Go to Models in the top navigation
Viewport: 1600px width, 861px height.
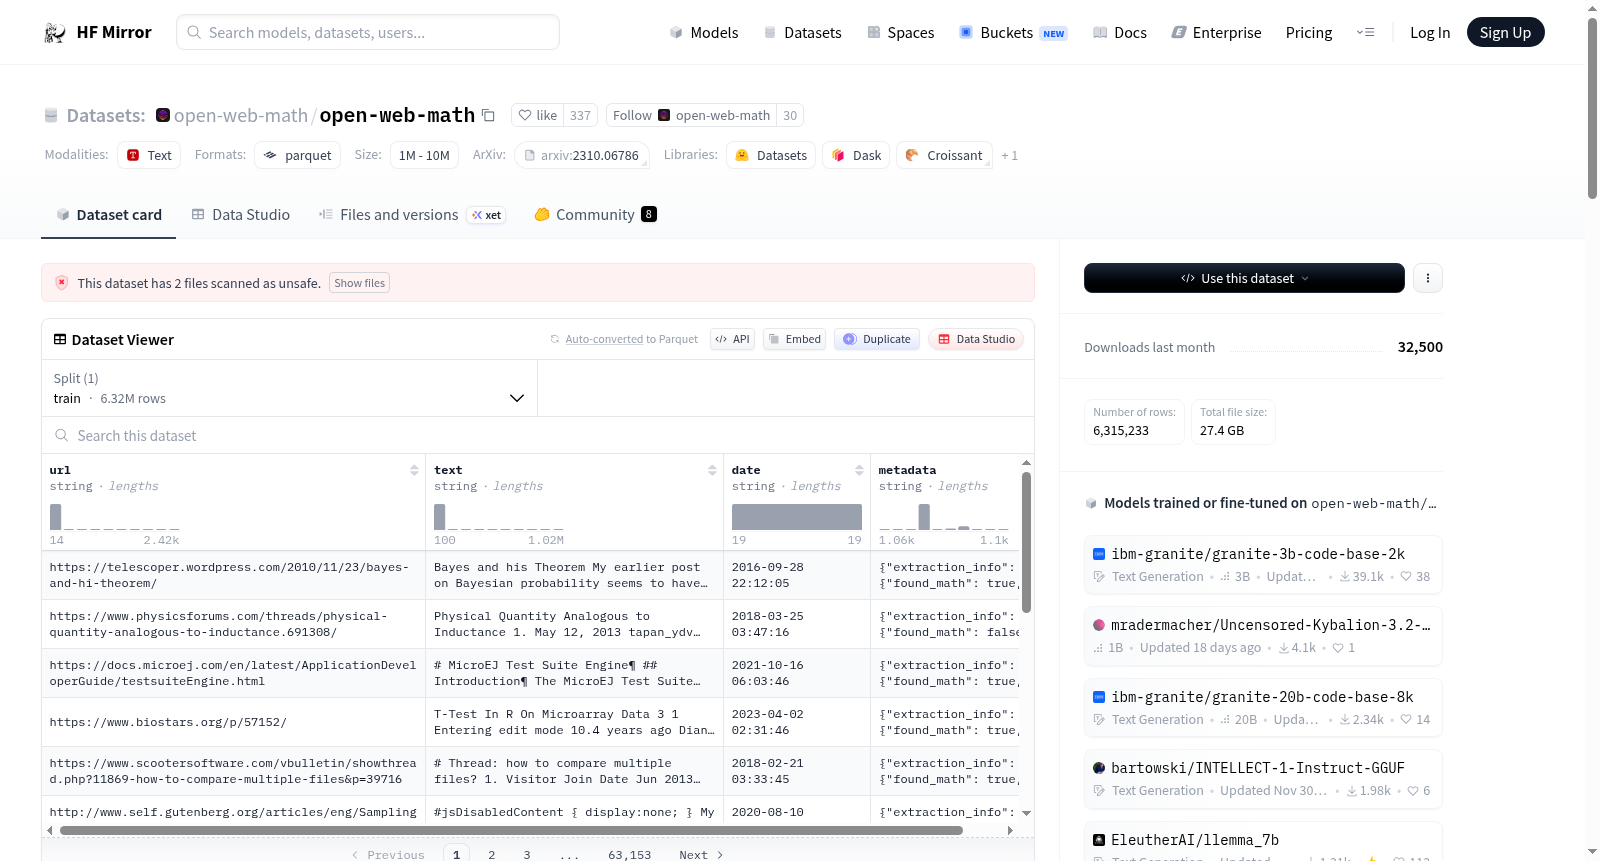coord(704,33)
